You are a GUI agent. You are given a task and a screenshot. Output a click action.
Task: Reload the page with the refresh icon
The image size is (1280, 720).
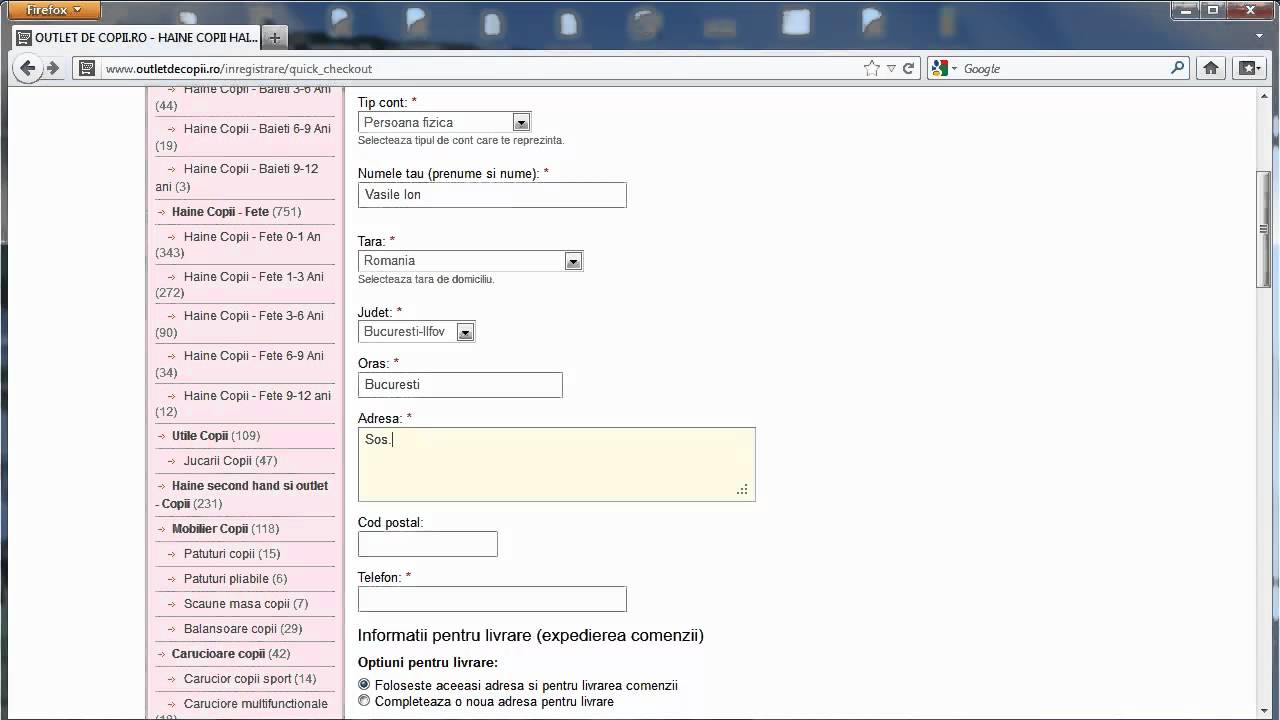(x=908, y=68)
